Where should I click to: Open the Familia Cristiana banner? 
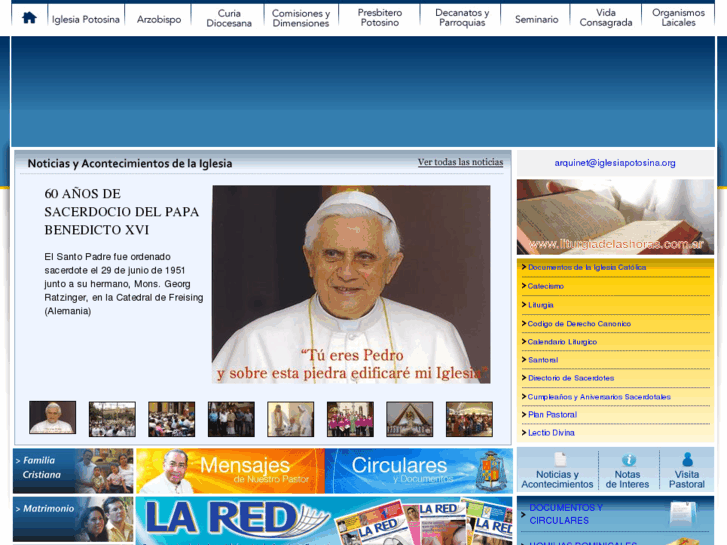click(73, 471)
